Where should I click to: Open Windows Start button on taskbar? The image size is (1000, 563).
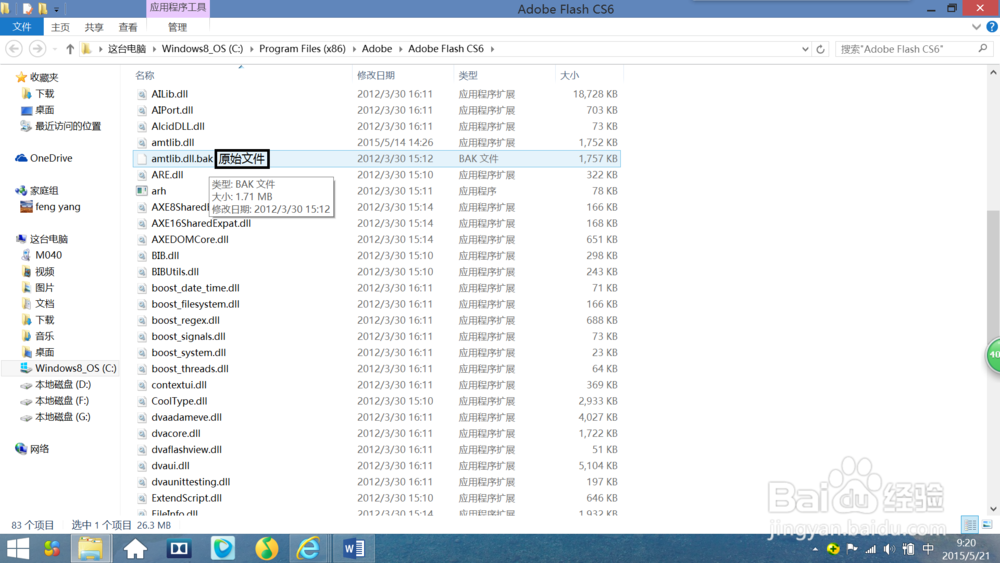pos(17,548)
